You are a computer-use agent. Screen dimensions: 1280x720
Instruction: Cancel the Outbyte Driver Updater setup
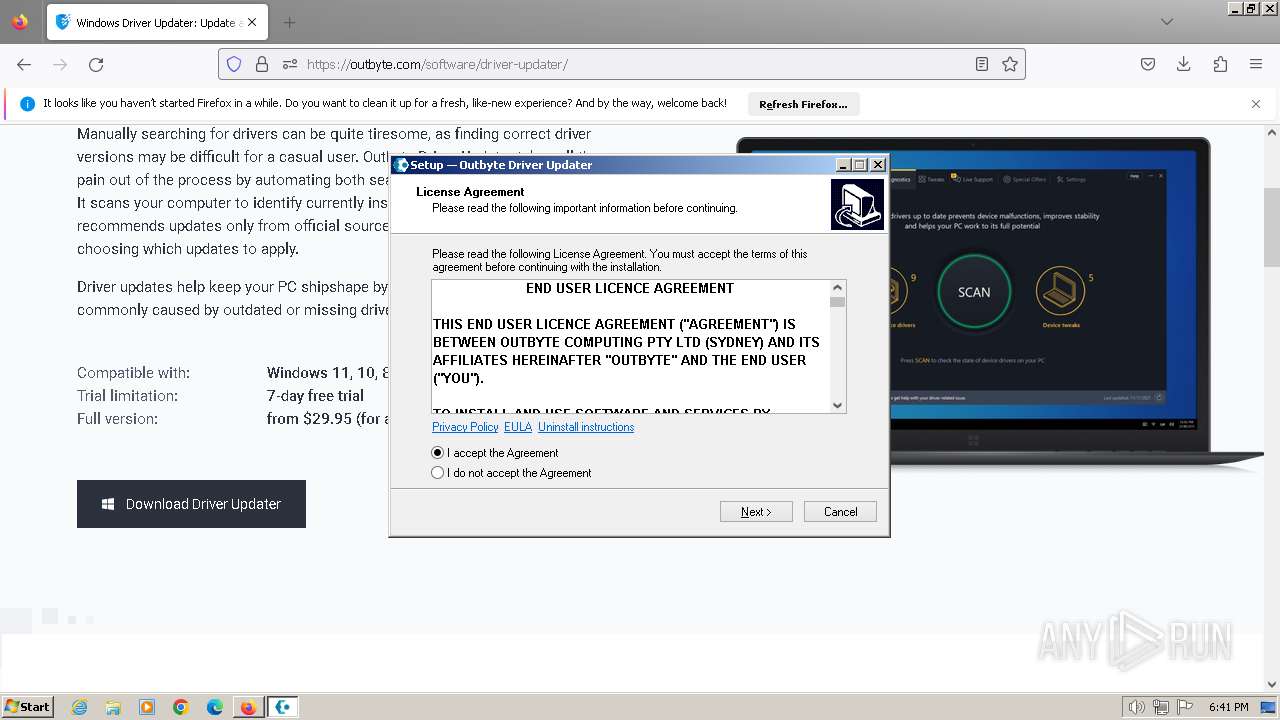click(840, 512)
